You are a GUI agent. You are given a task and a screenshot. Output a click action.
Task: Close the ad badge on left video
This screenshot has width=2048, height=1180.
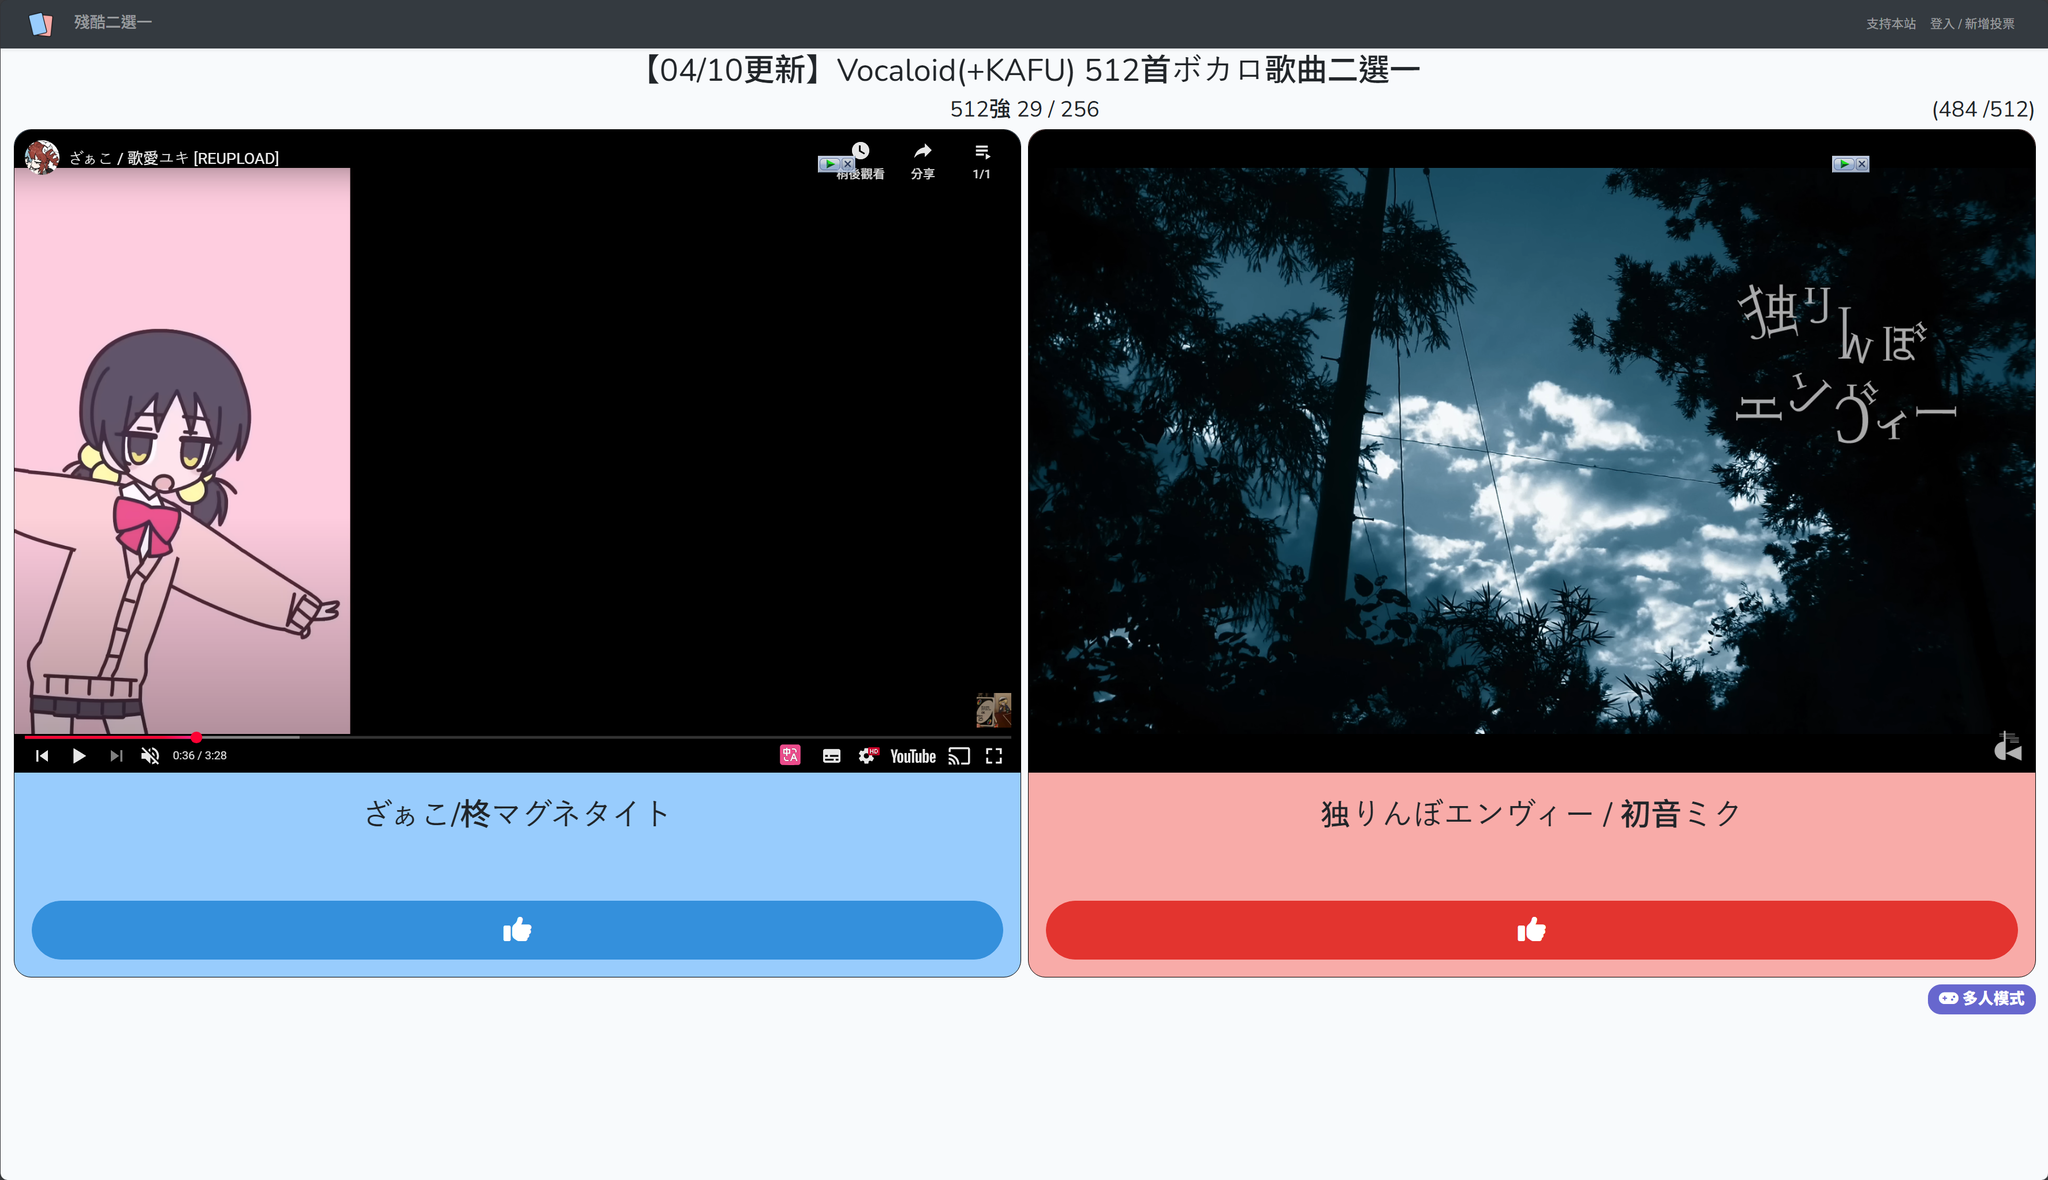pyautogui.click(x=848, y=164)
